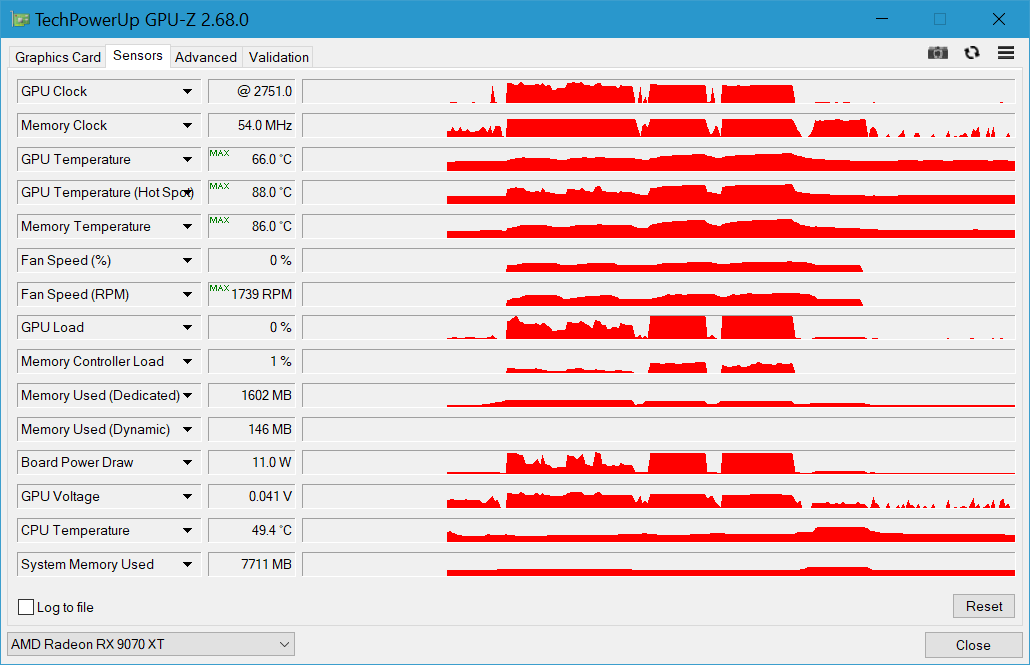Open the Memory Used (Dynamic) dropdown

point(187,430)
